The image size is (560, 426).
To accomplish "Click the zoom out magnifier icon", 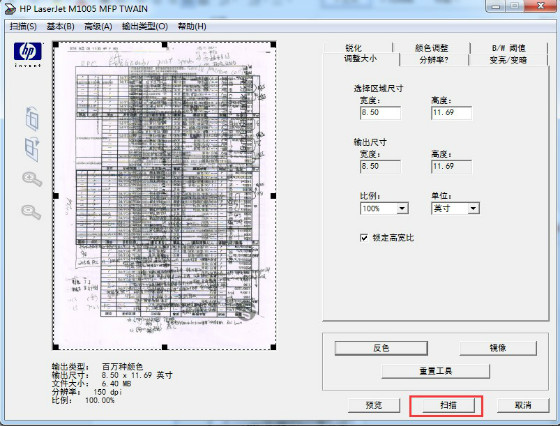I will (31, 212).
